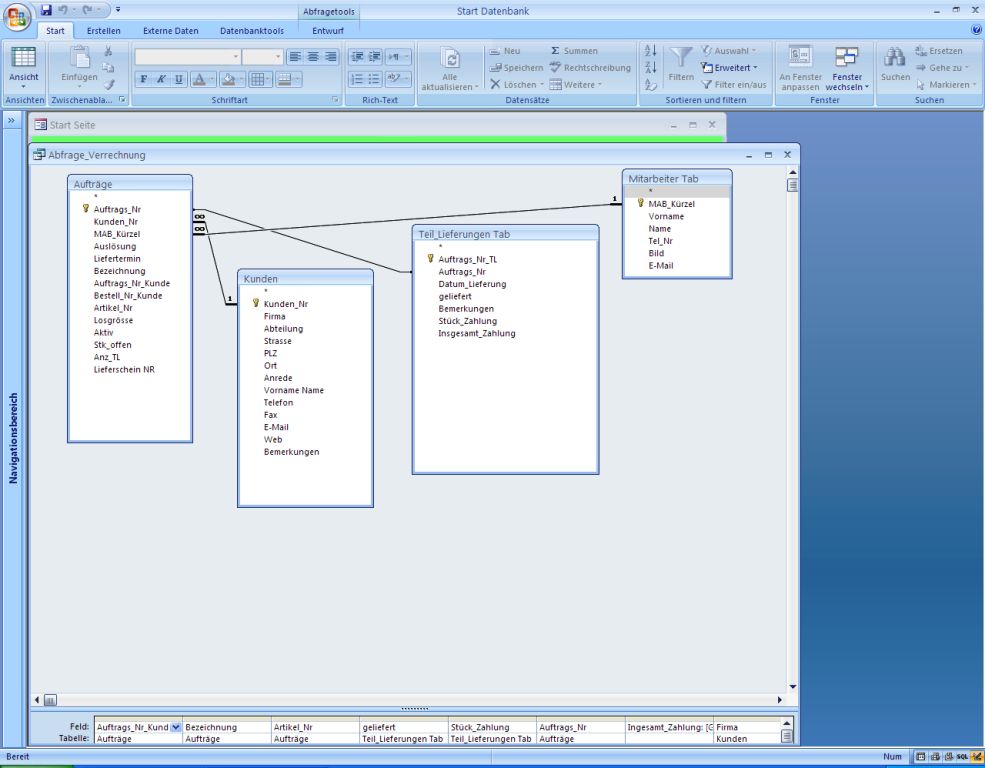The image size is (985, 768).
Task: Click the numbered list icon
Action: [357, 79]
